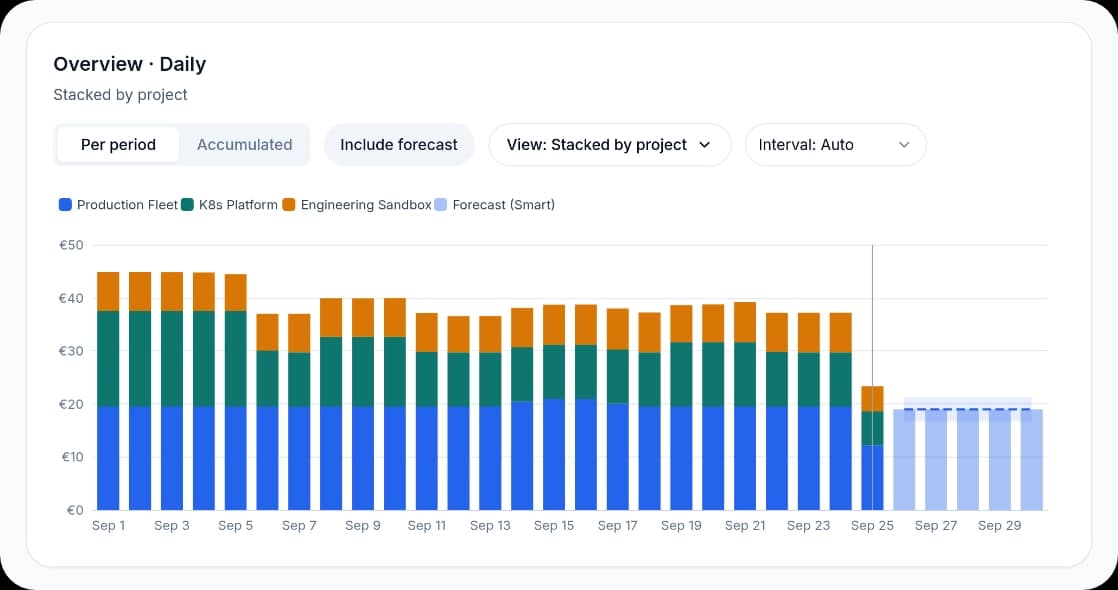
Task: Toggle the Engineering Sandbox legend label
Action: [366, 205]
